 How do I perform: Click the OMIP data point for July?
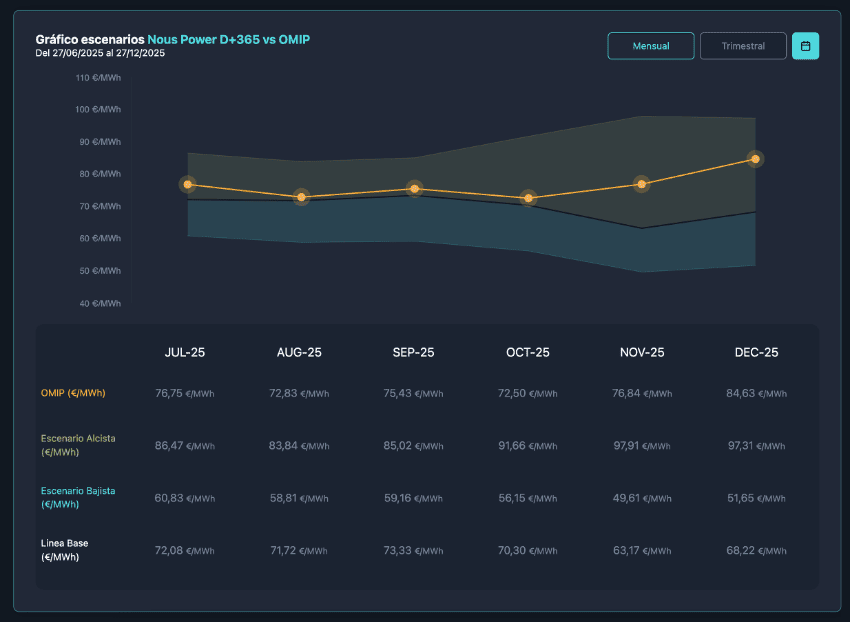pyautogui.click(x=187, y=184)
